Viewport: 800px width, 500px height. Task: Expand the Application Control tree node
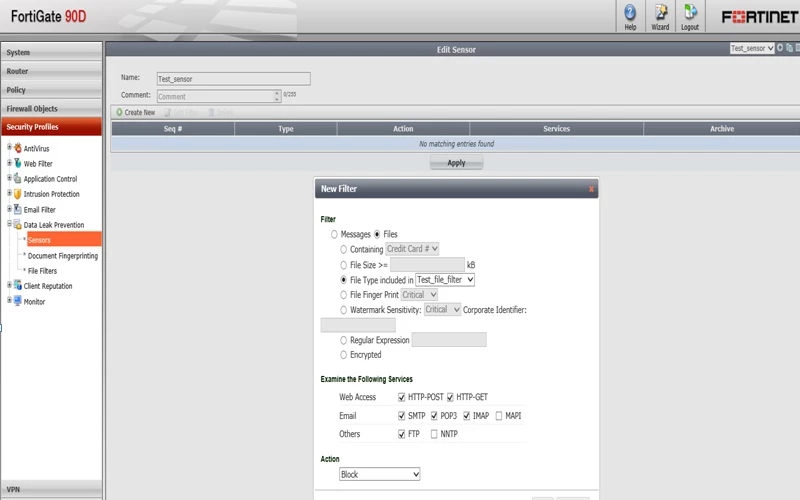pyautogui.click(x=9, y=178)
